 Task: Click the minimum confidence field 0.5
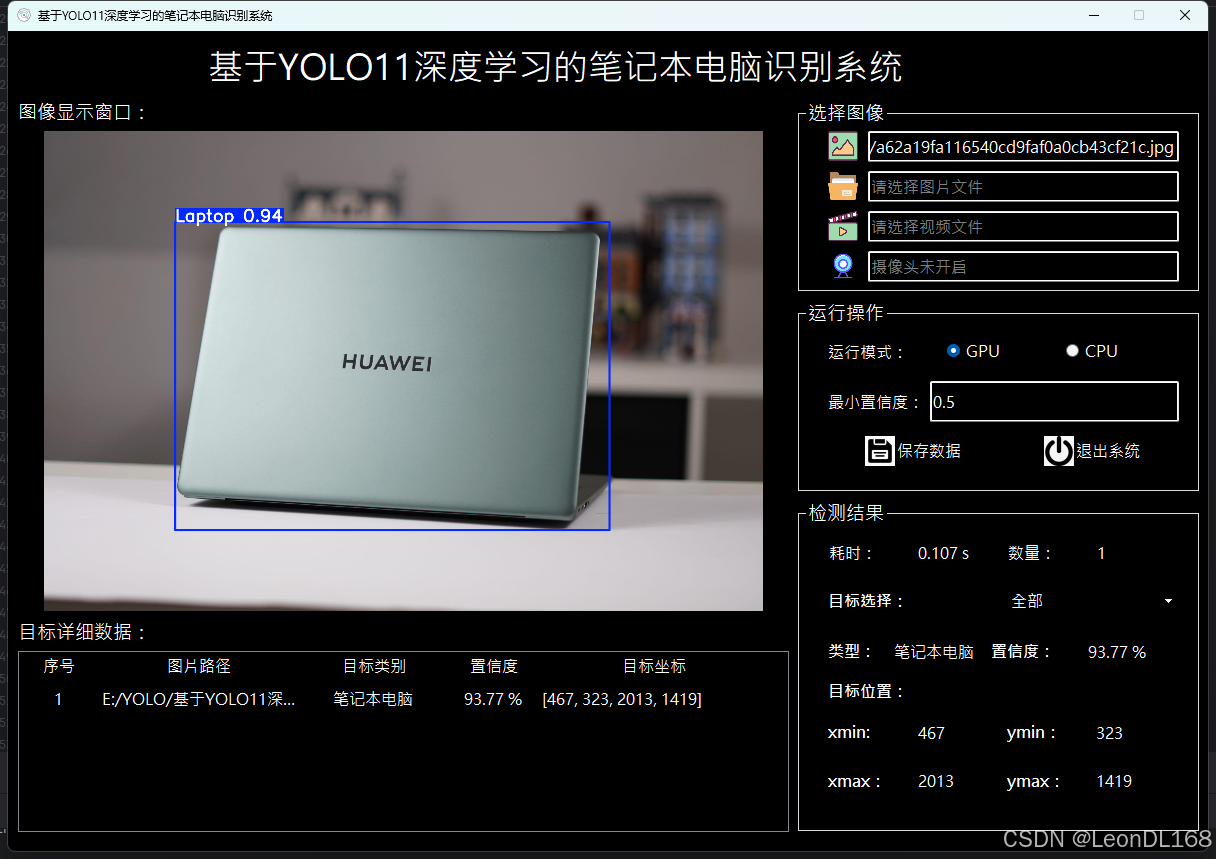[x=1054, y=401]
